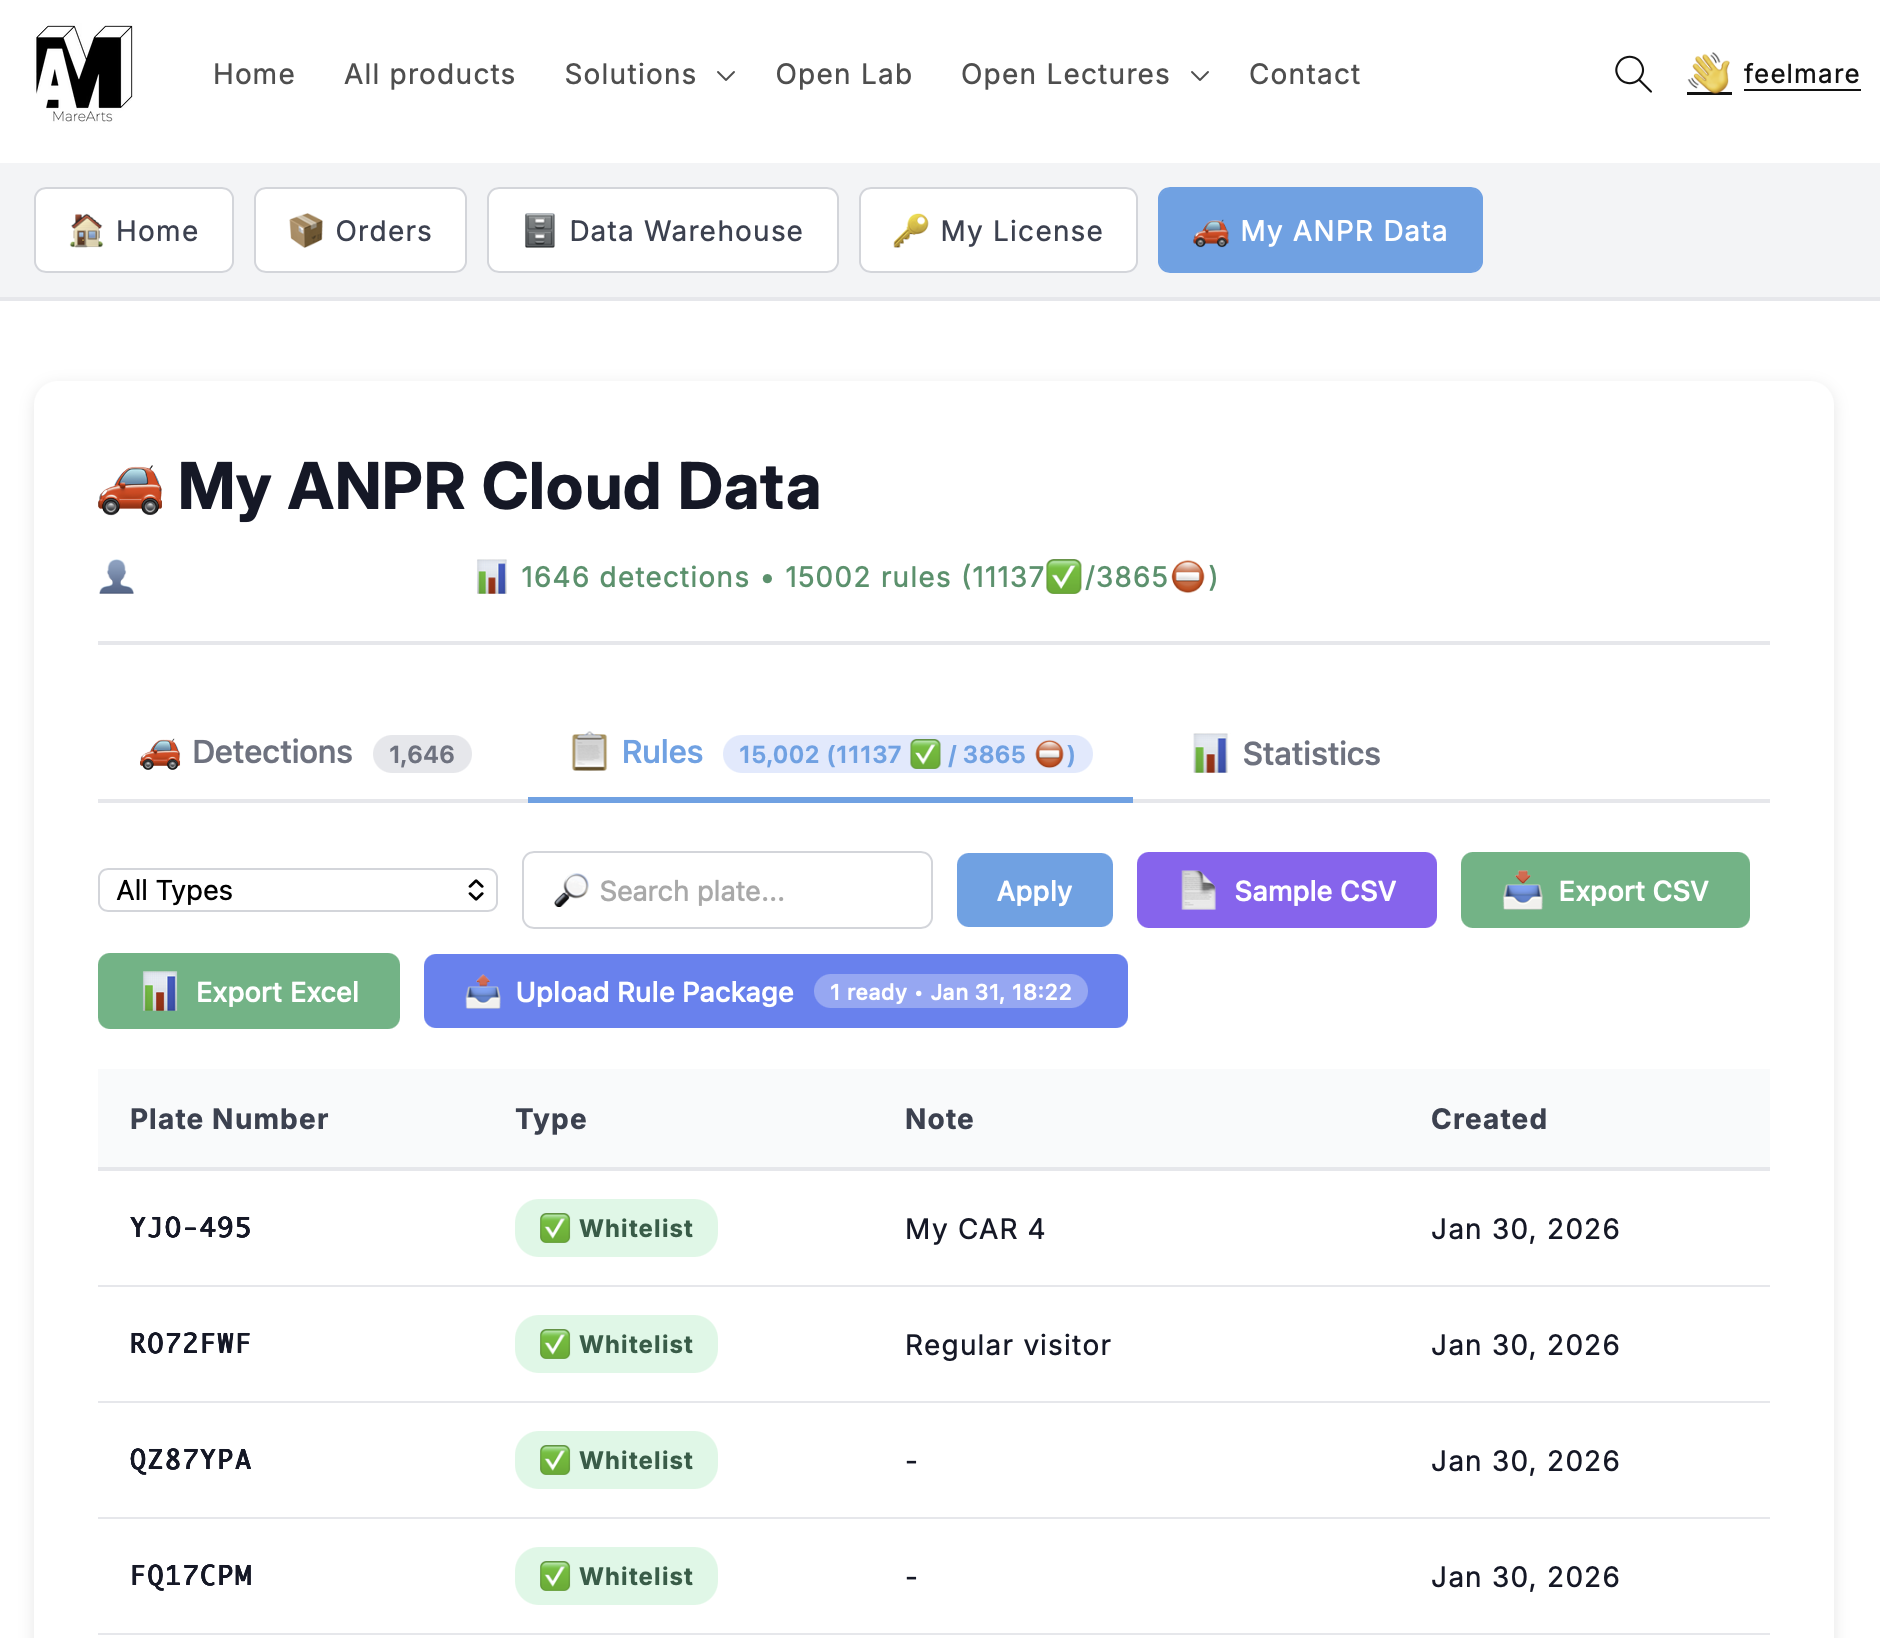The image size is (1880, 1638).
Task: Expand the Solutions menu chevron
Action: [727, 76]
